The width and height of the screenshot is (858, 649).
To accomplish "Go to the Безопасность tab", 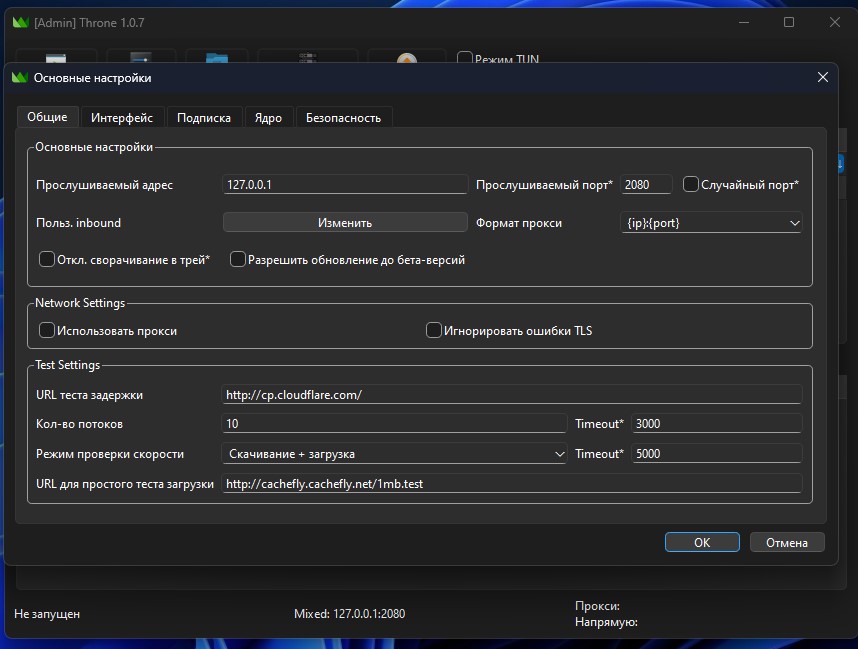I will click(x=343, y=117).
